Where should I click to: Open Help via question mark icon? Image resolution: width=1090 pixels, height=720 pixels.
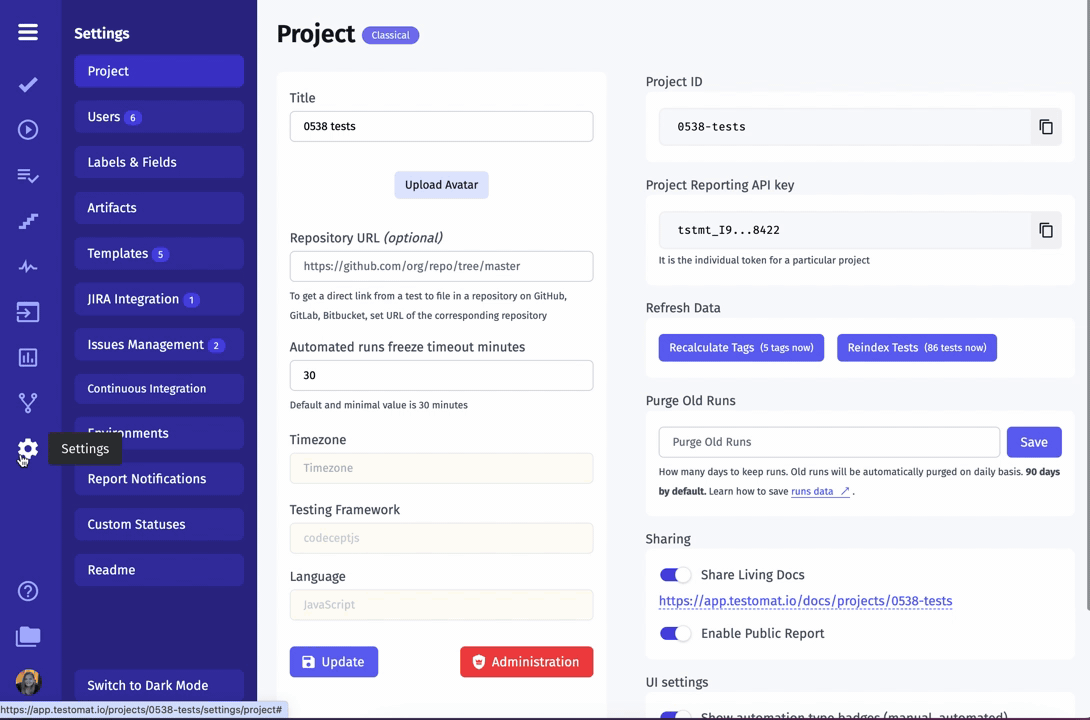(x=28, y=591)
